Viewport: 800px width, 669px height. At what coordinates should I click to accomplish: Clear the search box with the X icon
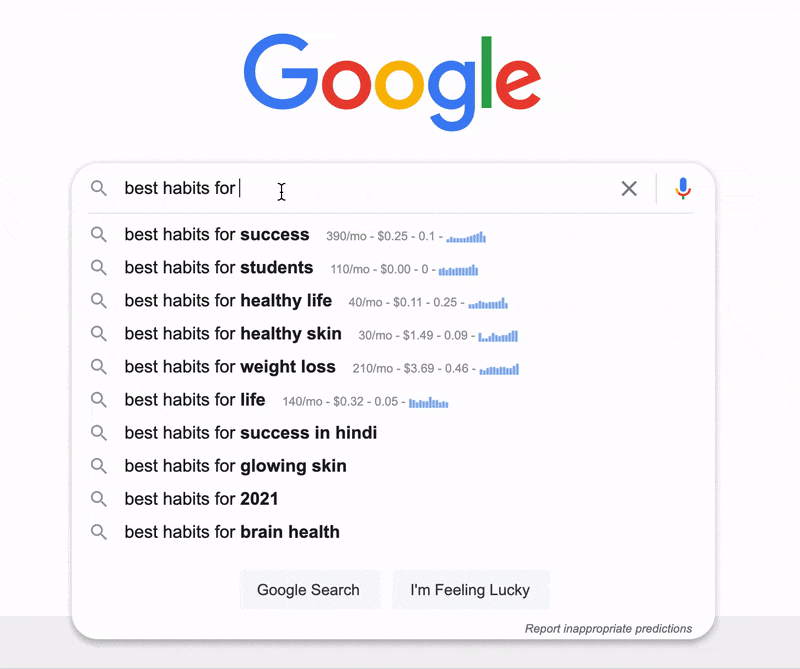(629, 188)
